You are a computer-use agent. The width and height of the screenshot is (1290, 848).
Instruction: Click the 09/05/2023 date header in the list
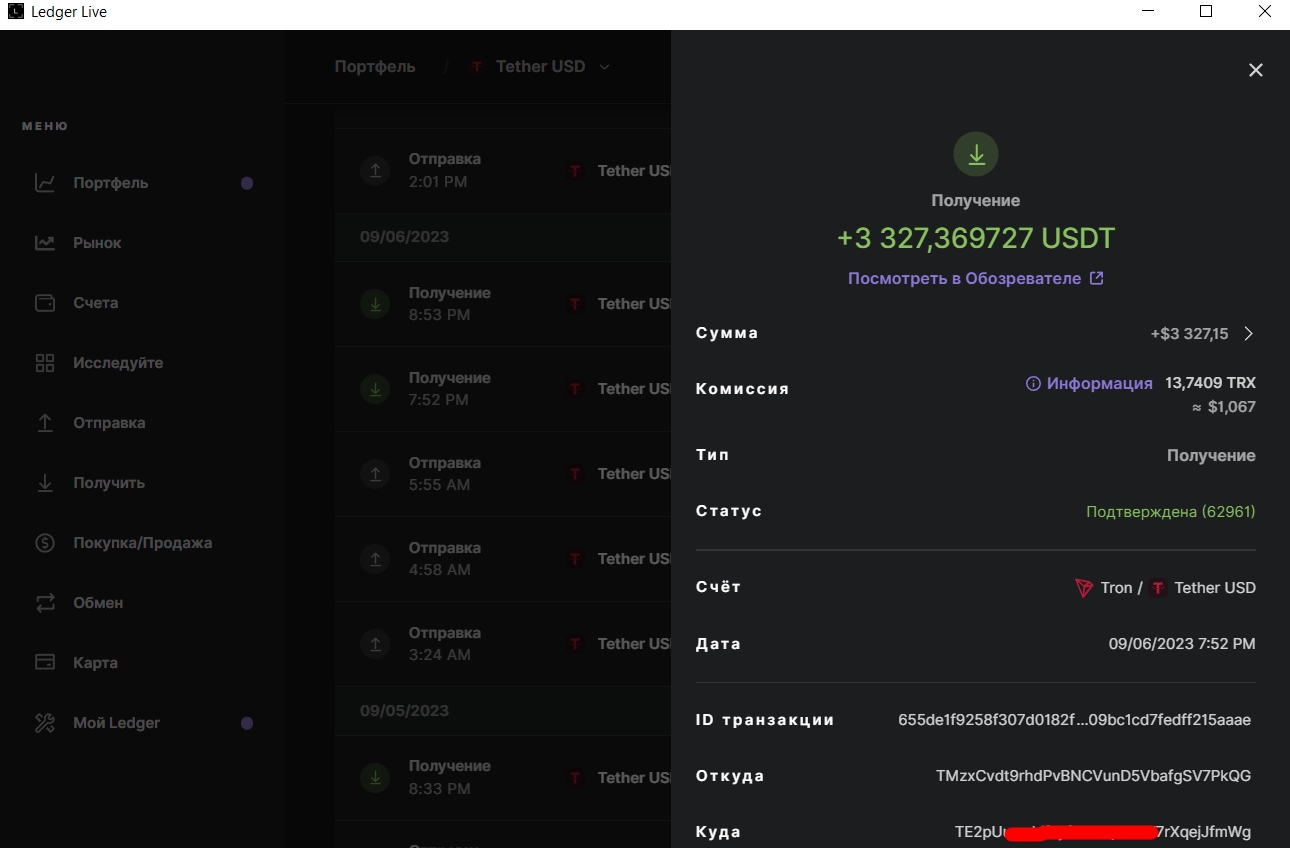coord(404,711)
